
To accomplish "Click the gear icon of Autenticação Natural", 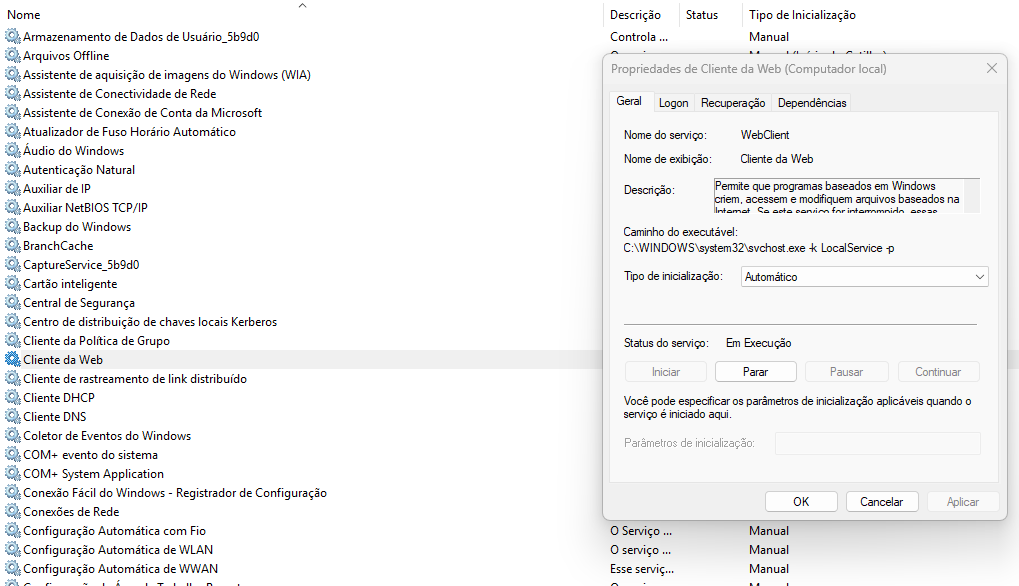I will pos(12,170).
